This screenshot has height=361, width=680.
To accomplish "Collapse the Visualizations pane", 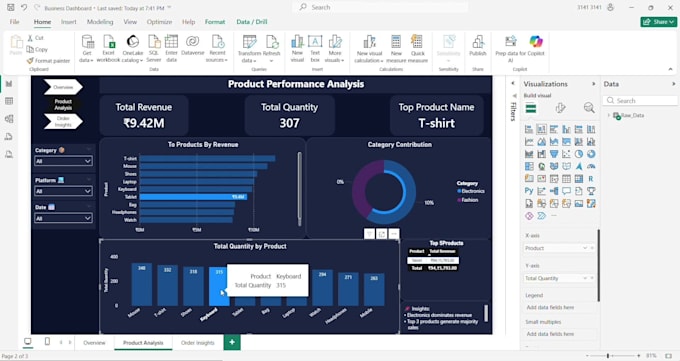I will point(594,84).
